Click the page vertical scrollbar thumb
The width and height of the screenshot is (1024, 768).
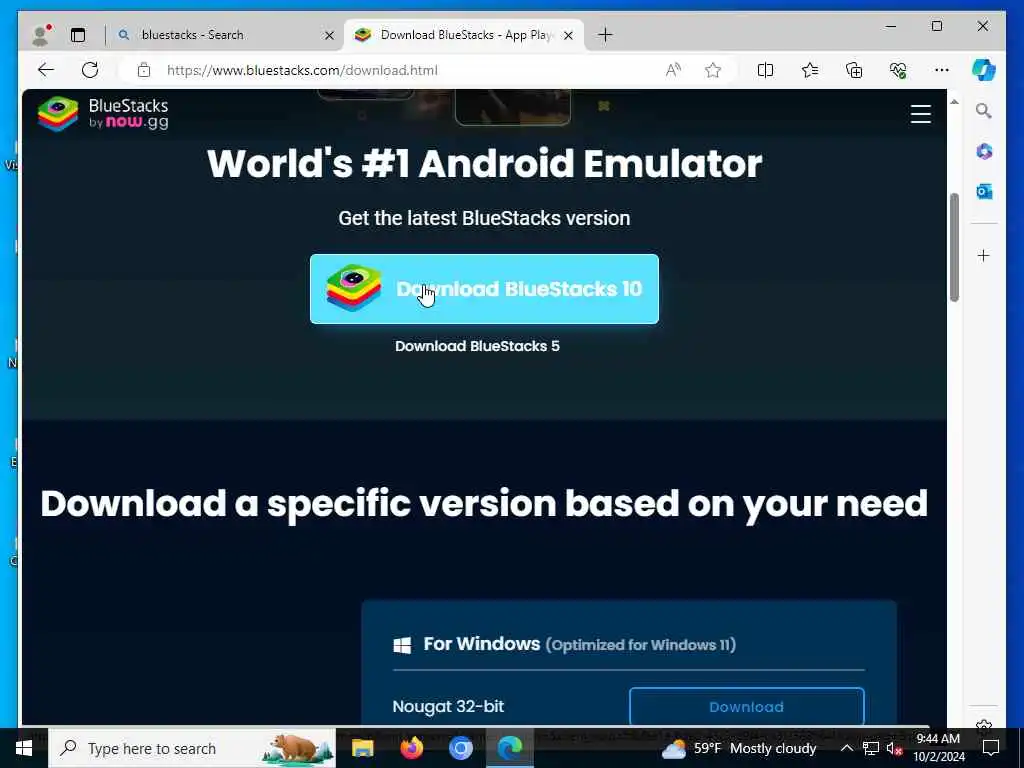[954, 247]
